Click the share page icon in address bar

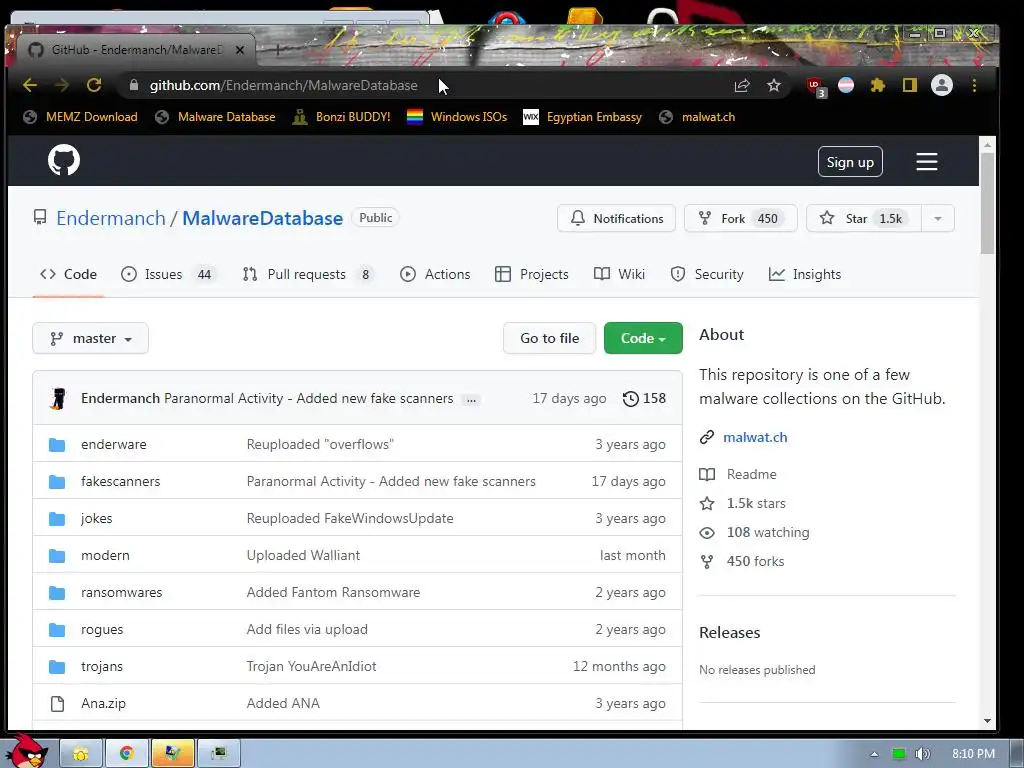point(742,86)
